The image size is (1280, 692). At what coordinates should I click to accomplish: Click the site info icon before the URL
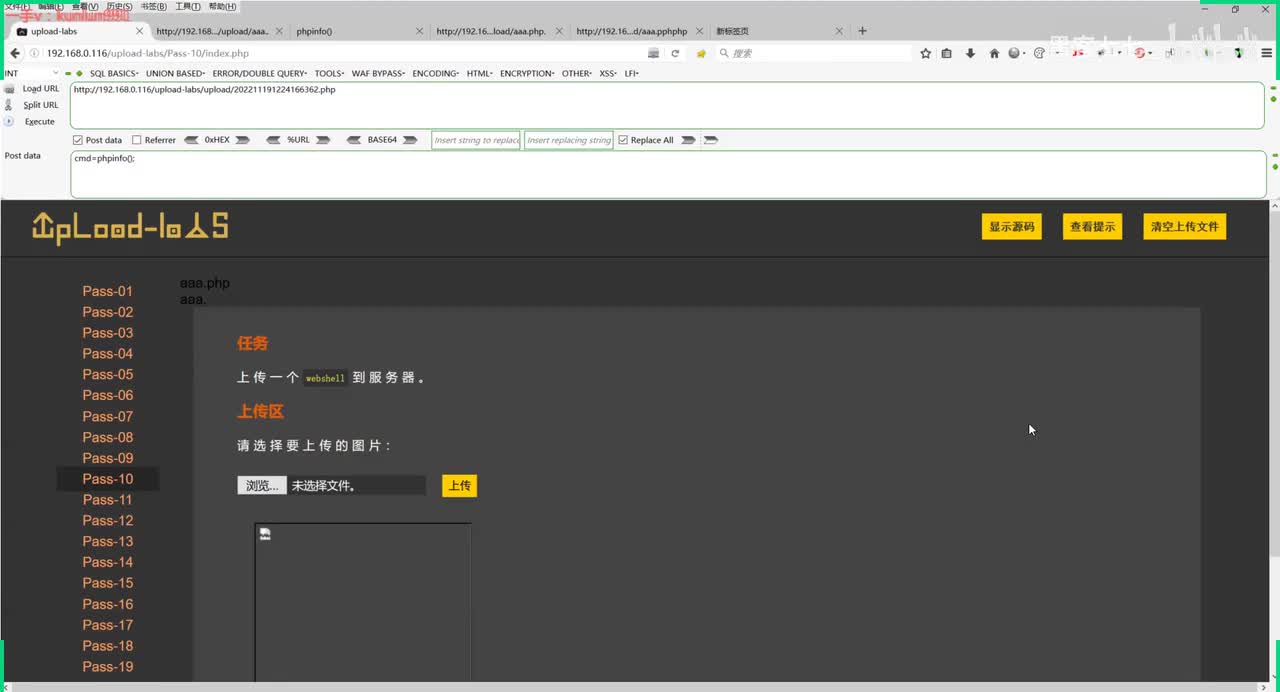pos(36,53)
